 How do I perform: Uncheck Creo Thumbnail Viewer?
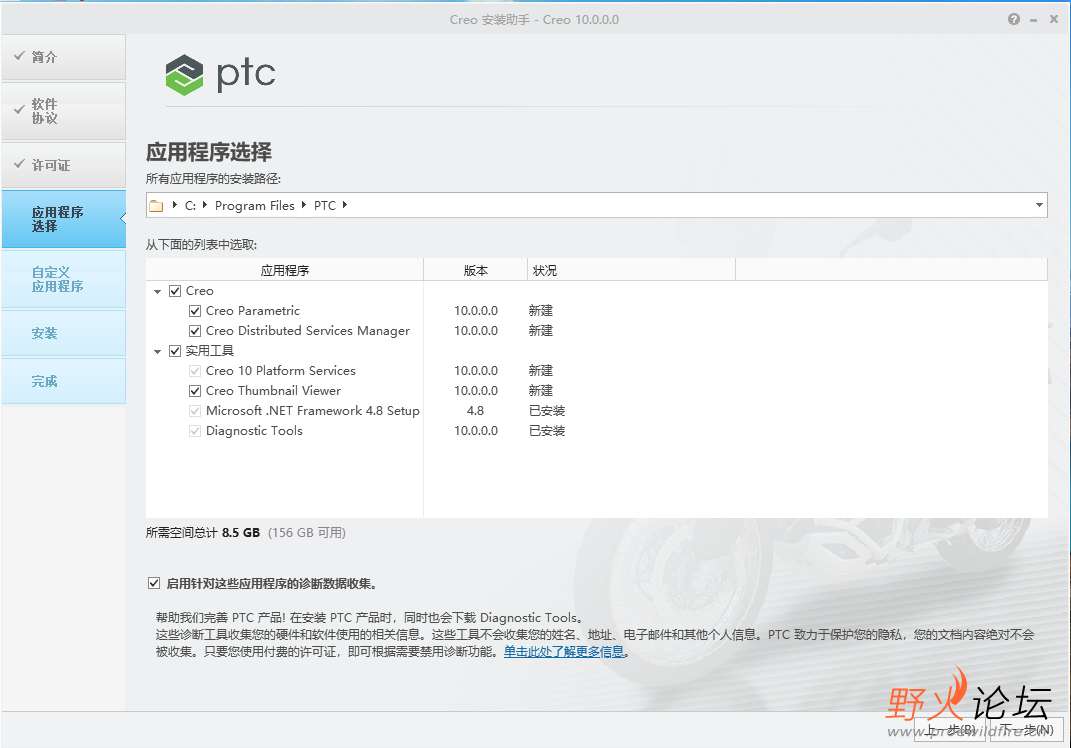pos(195,391)
